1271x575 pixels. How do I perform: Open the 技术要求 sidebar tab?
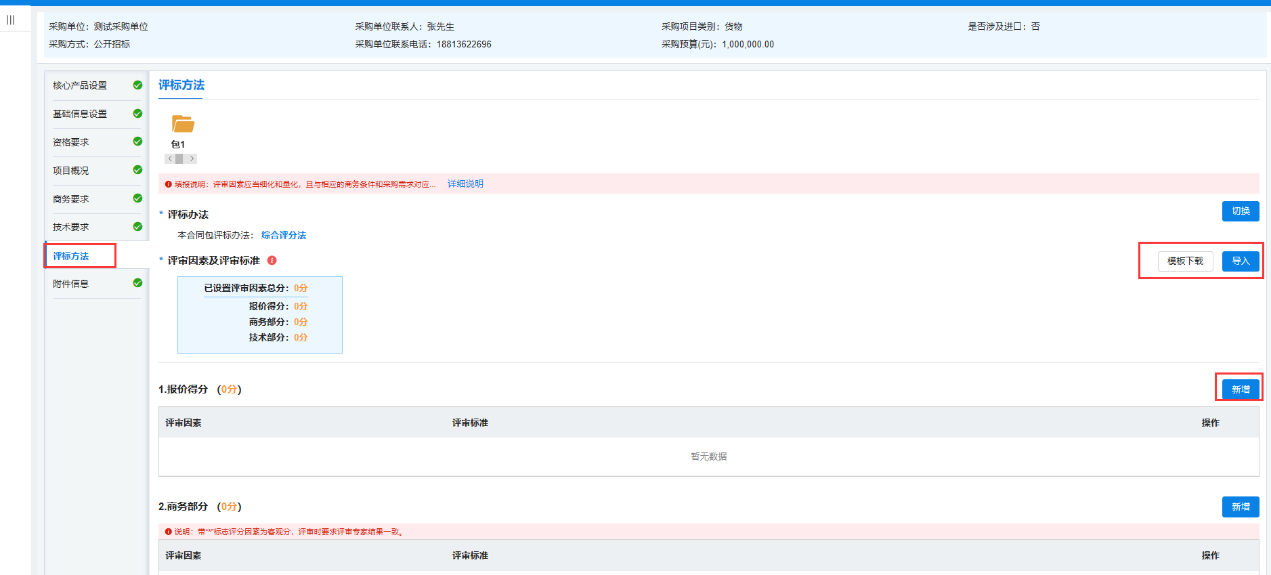point(71,227)
